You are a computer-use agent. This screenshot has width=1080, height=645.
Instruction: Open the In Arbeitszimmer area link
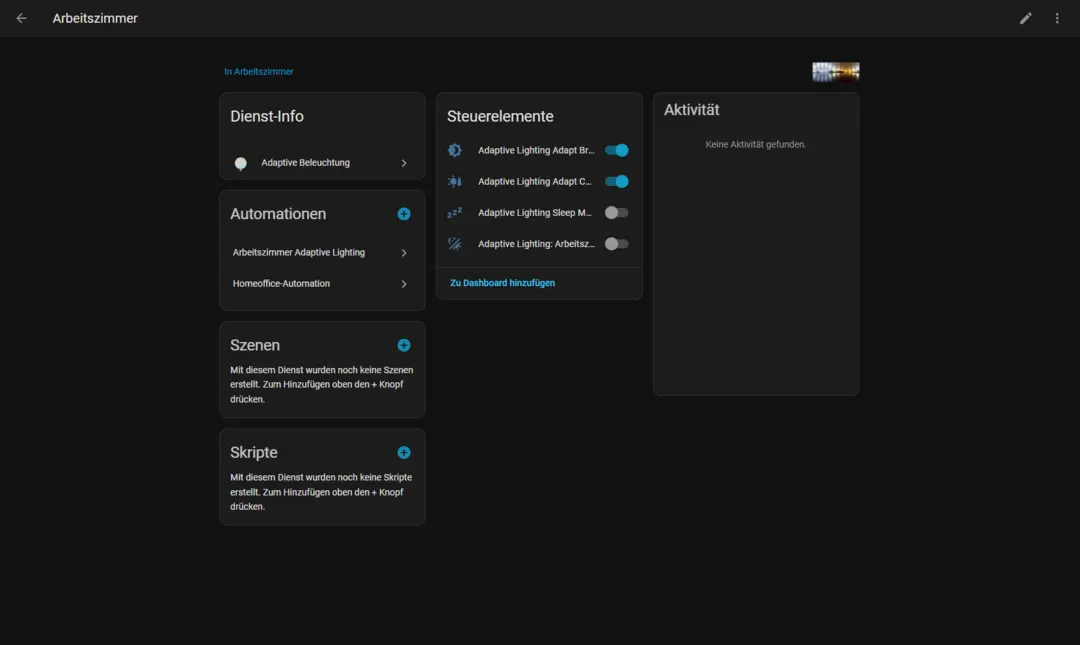click(258, 71)
